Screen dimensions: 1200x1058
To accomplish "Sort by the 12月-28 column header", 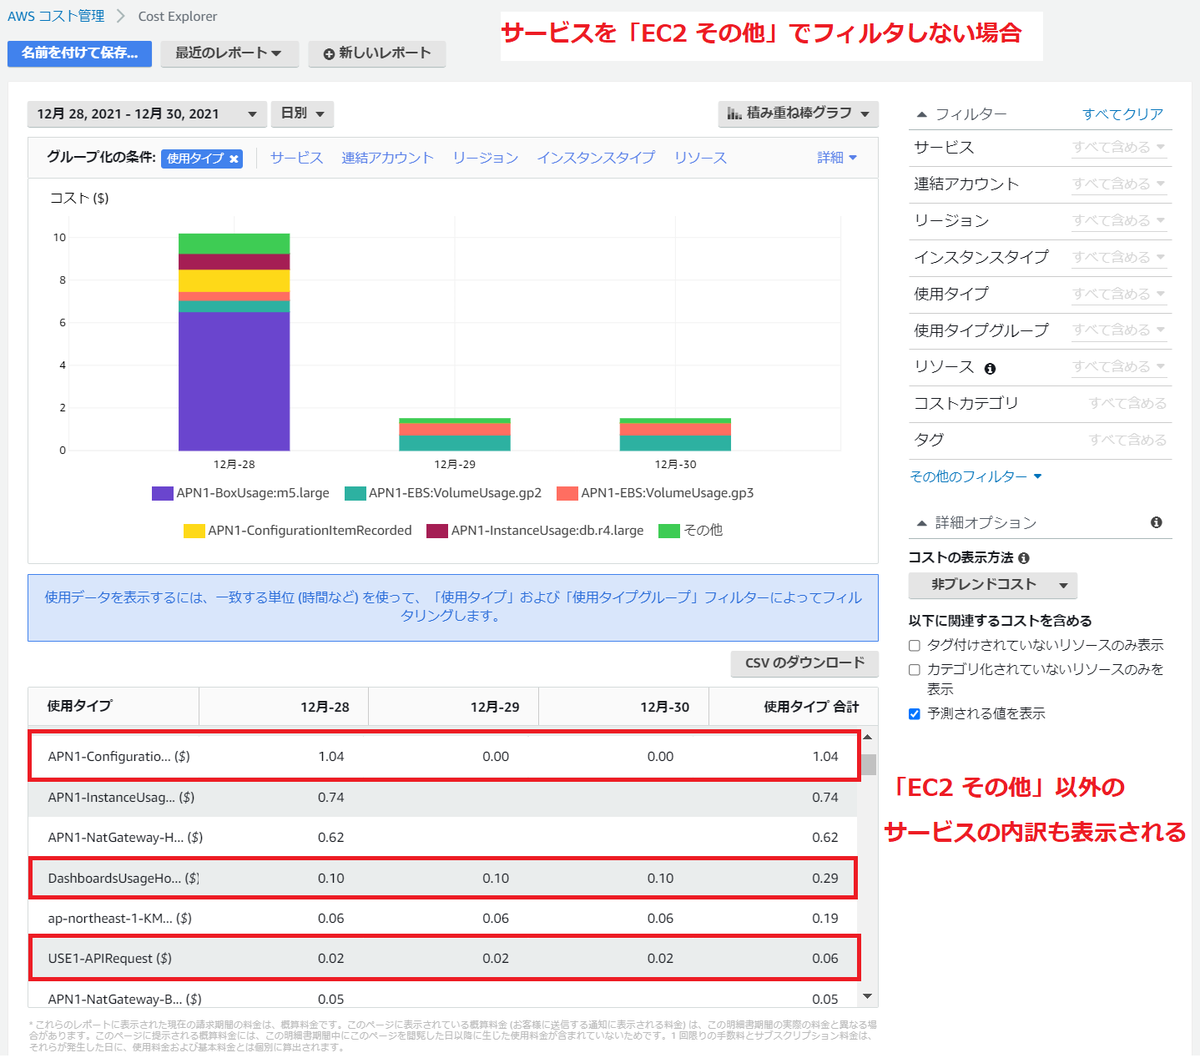I will [x=284, y=707].
